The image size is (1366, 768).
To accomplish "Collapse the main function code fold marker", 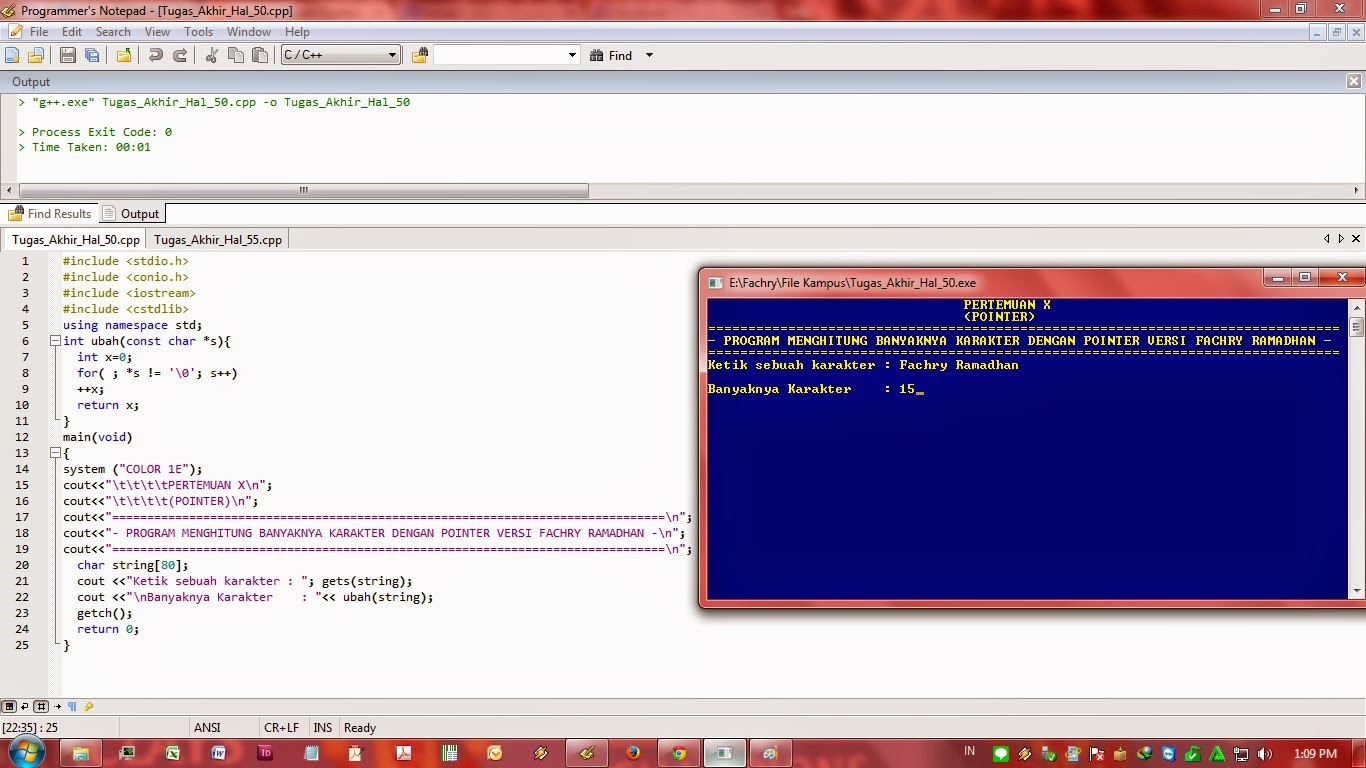I will (55, 452).
